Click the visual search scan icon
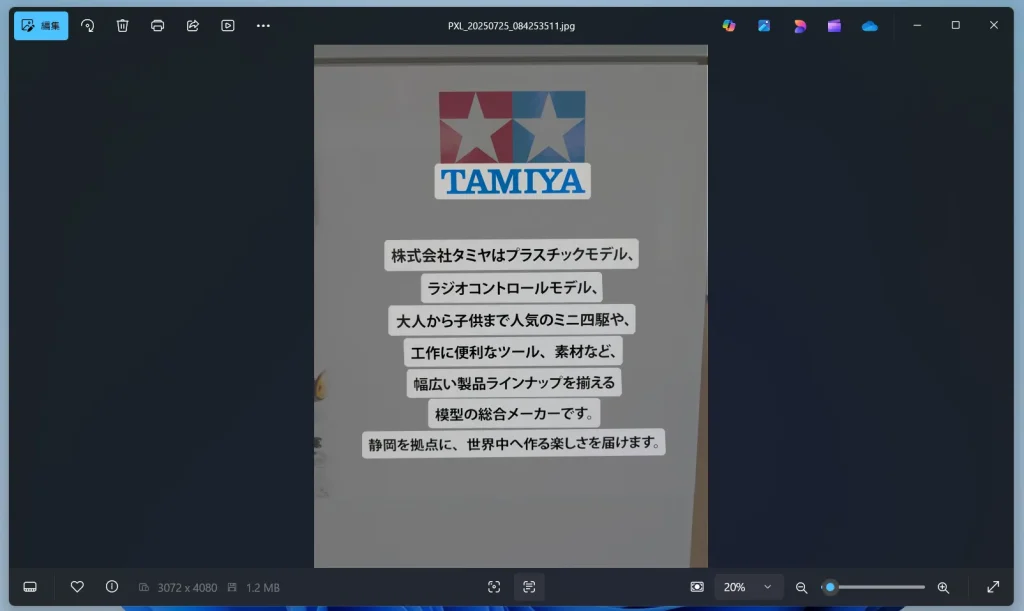This screenshot has width=1024, height=611. (x=494, y=587)
